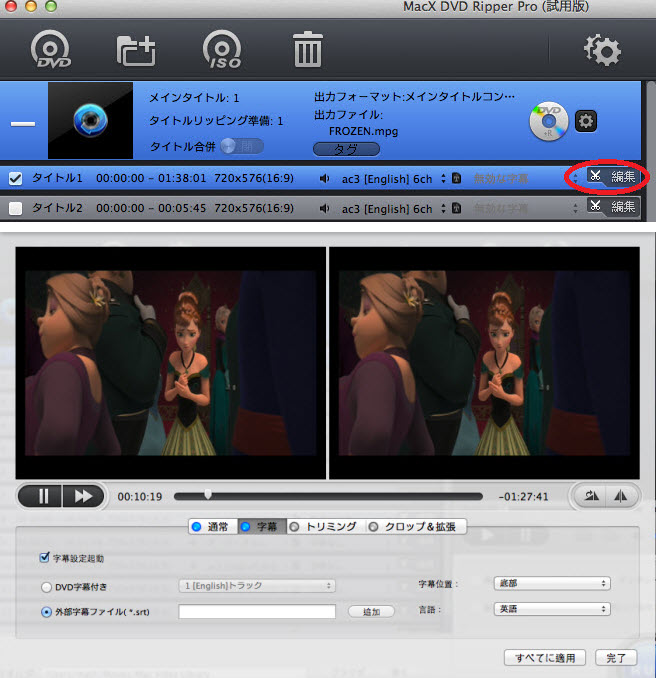Open the add folder icon in toolbar
The height and width of the screenshot is (678, 656).
coord(136,51)
